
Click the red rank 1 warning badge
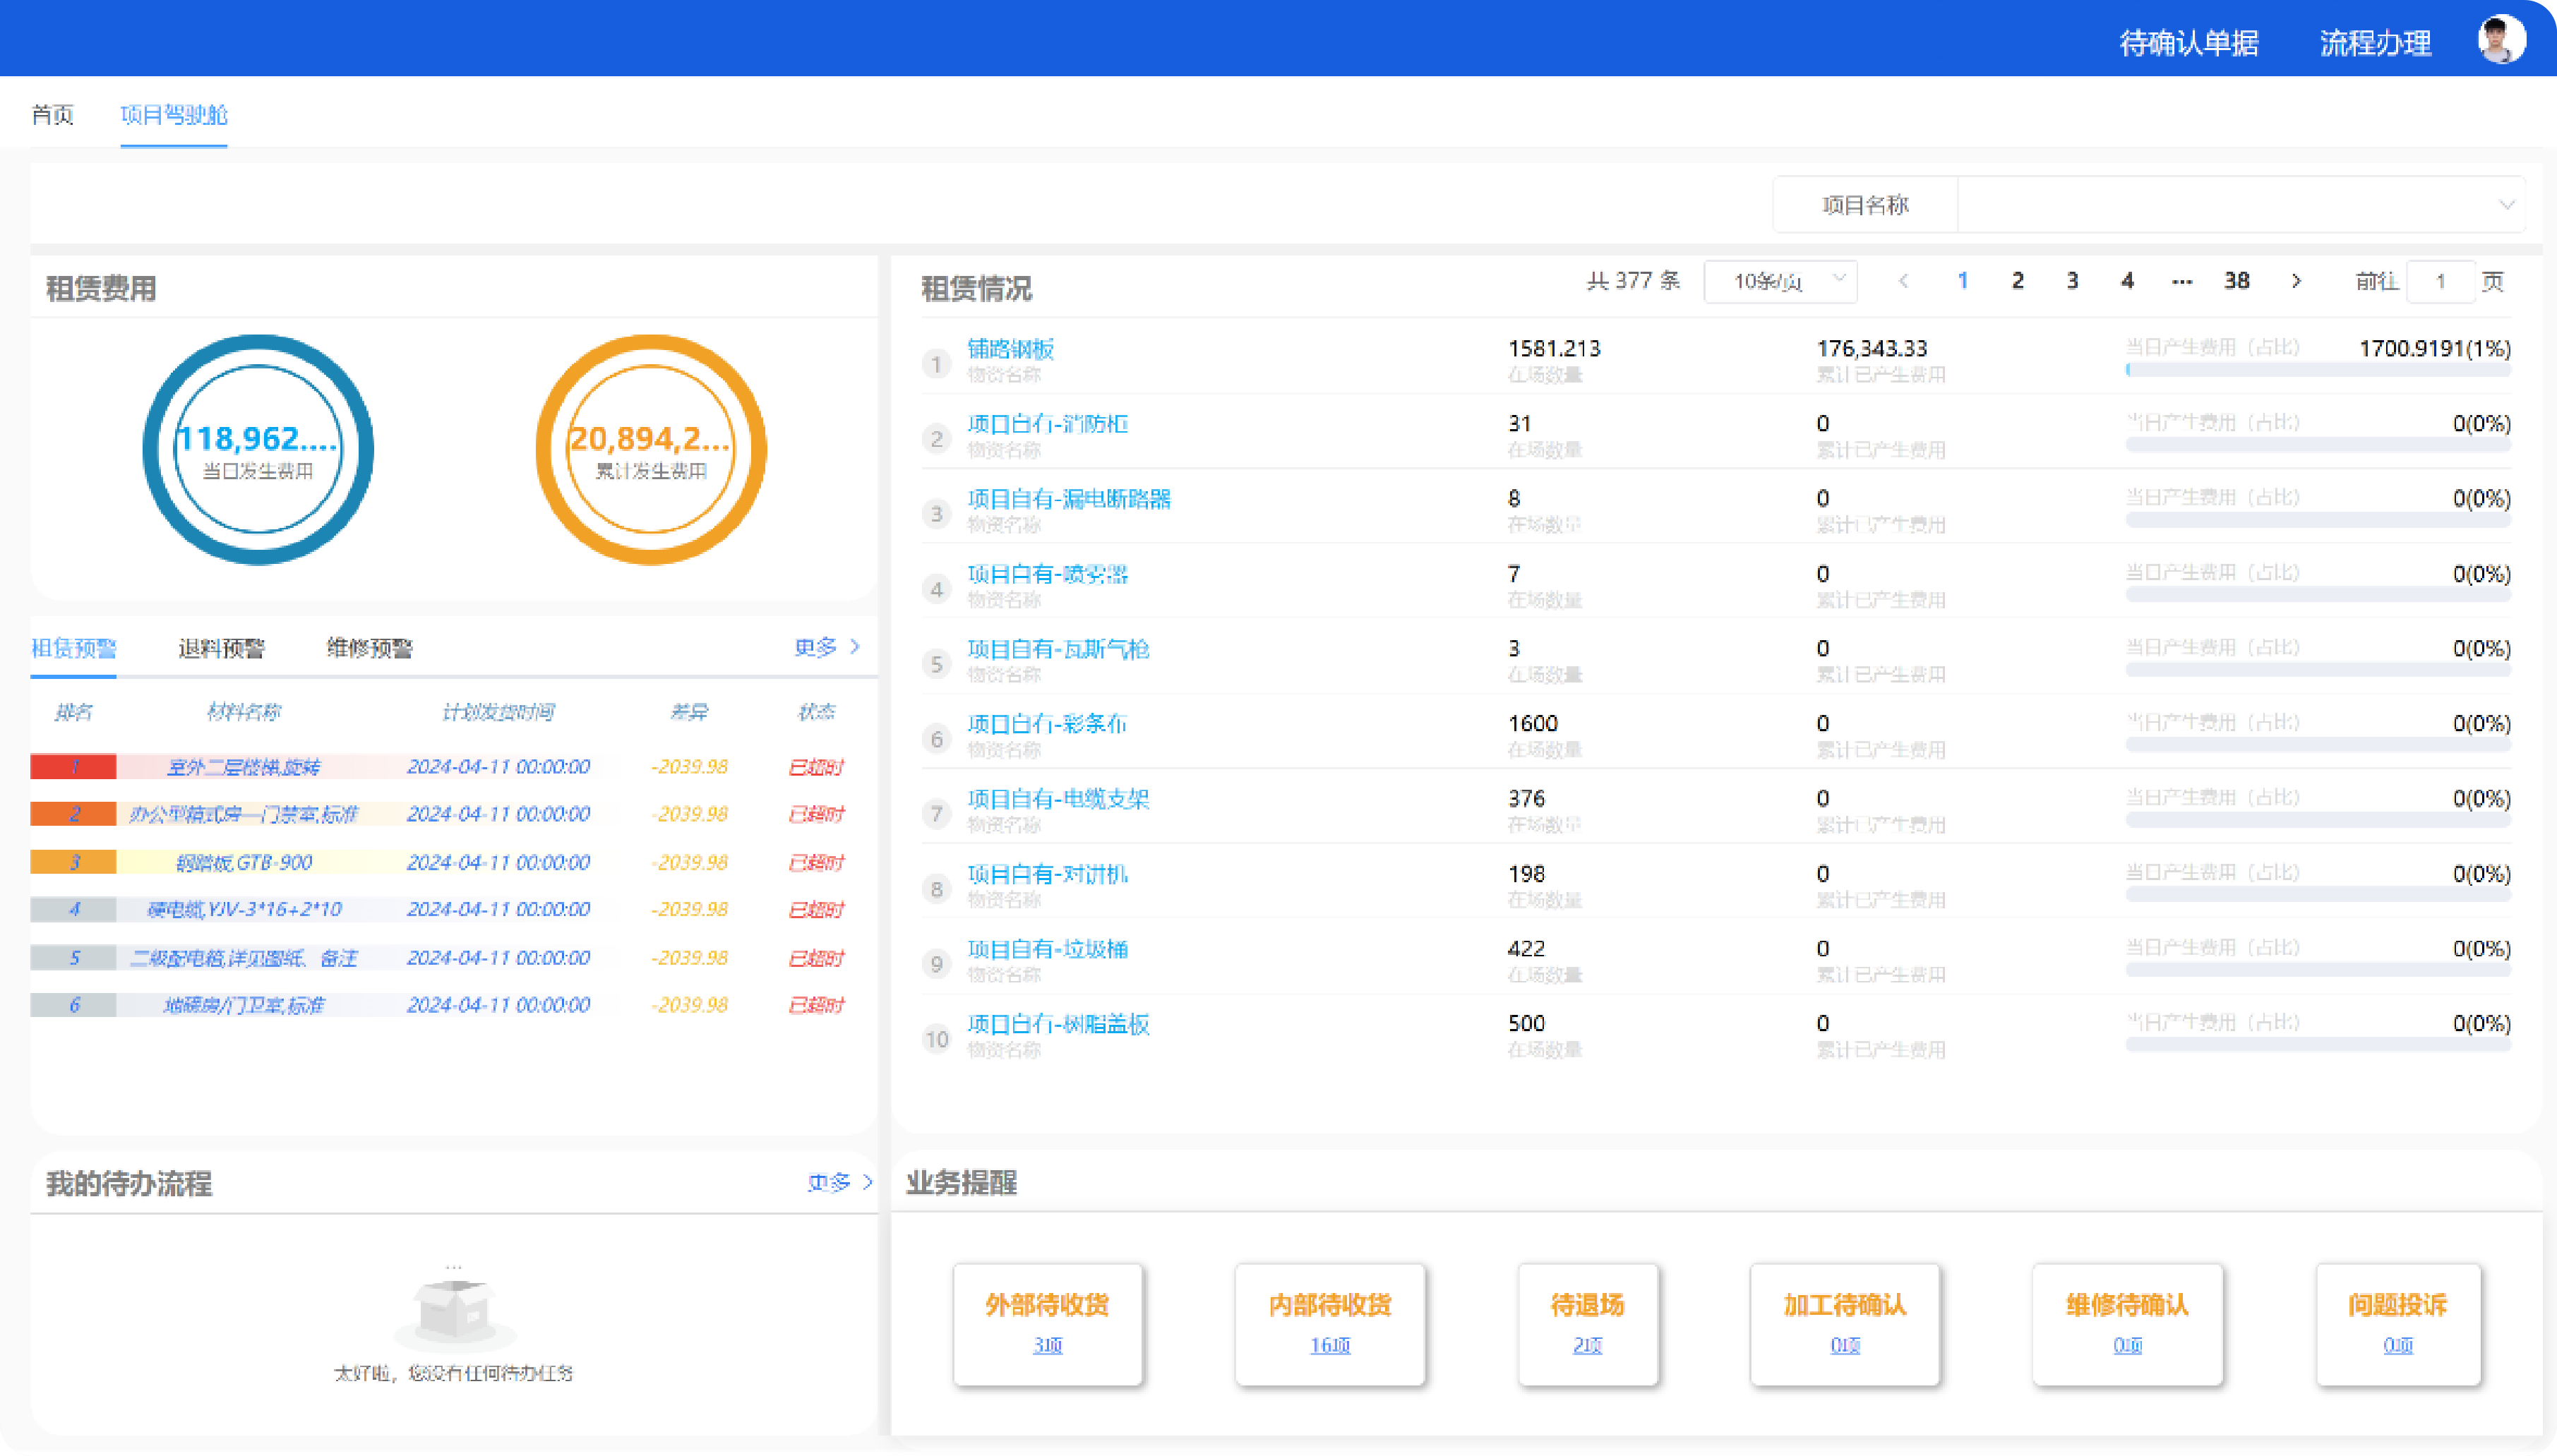73,767
